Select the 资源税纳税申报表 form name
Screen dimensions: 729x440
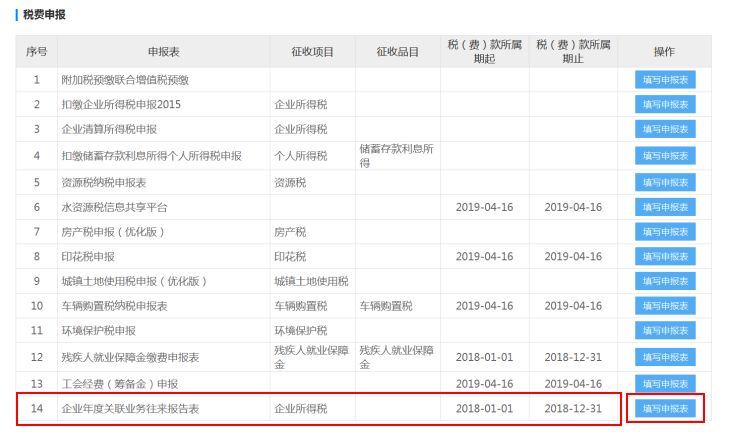tap(104, 182)
